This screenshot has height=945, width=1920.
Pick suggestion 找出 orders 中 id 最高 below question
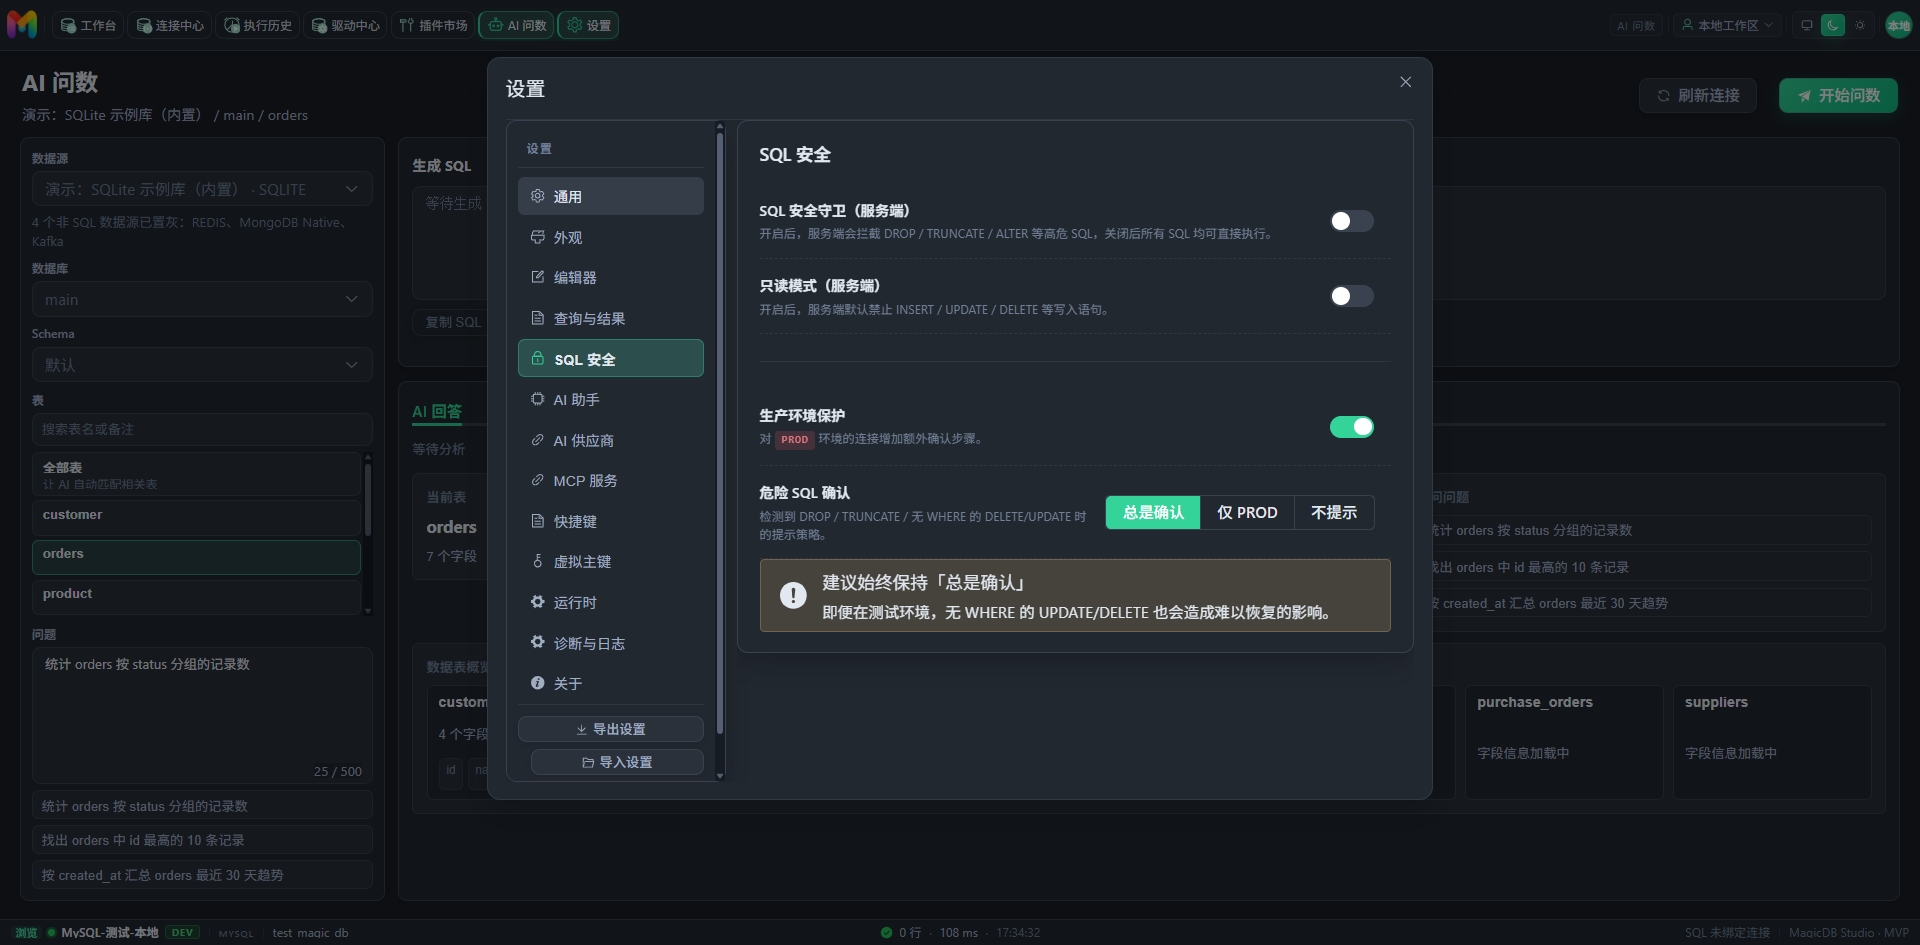tap(202, 840)
